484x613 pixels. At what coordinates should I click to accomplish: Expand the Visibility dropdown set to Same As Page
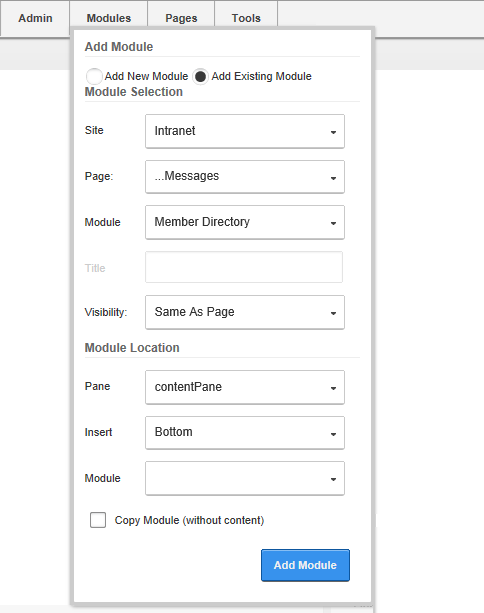click(x=245, y=312)
